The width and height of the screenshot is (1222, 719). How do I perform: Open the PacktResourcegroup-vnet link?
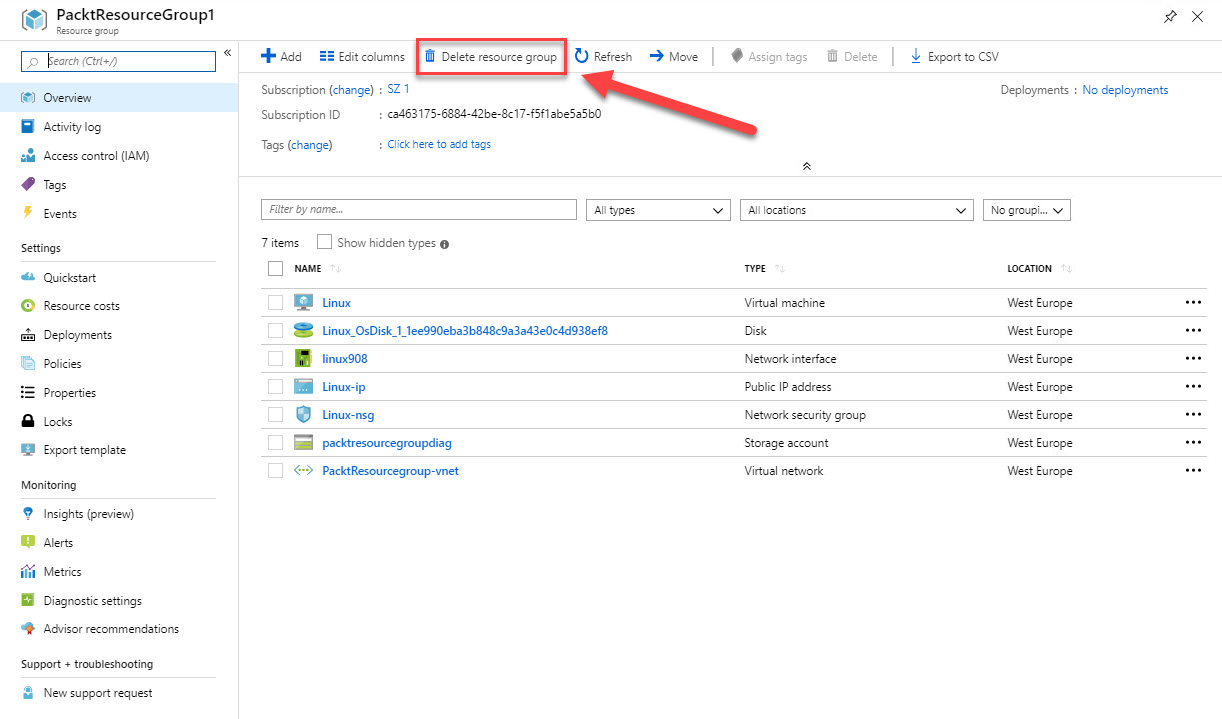390,470
